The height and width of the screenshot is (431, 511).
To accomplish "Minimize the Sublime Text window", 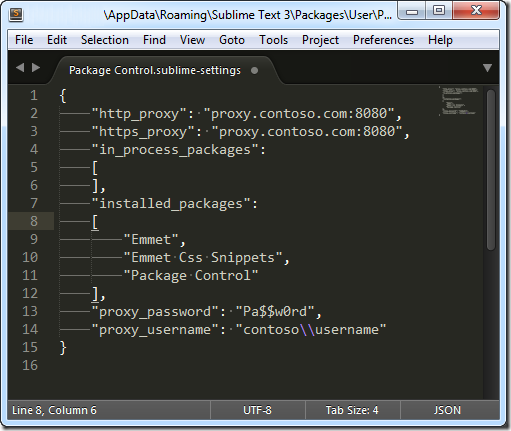I will (412, 12).
